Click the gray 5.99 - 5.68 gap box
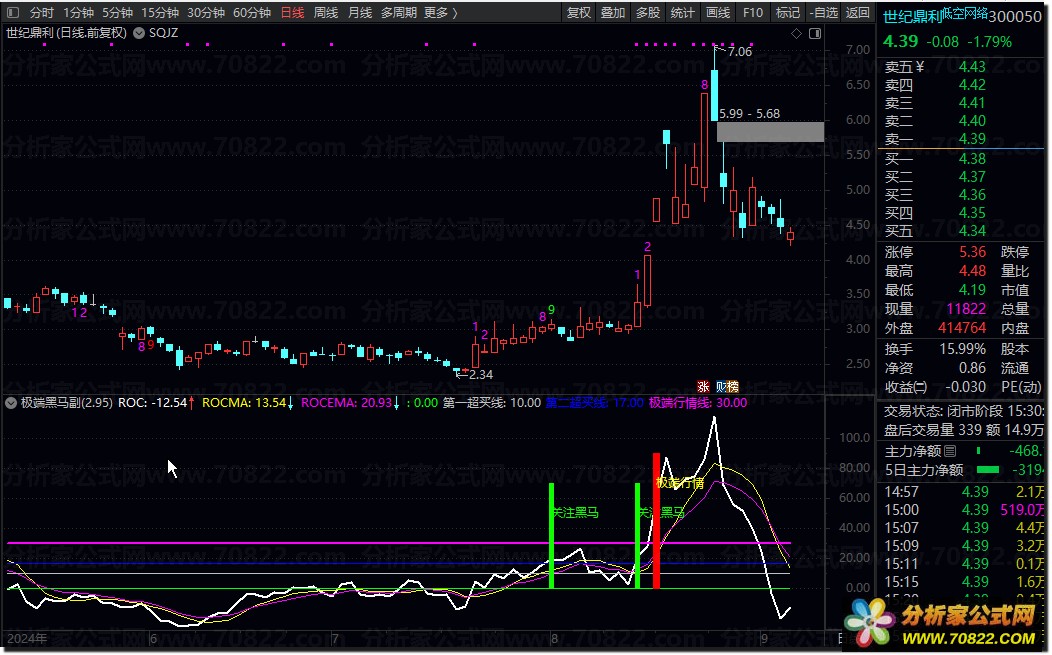This screenshot has width=1052, height=655. pos(770,132)
